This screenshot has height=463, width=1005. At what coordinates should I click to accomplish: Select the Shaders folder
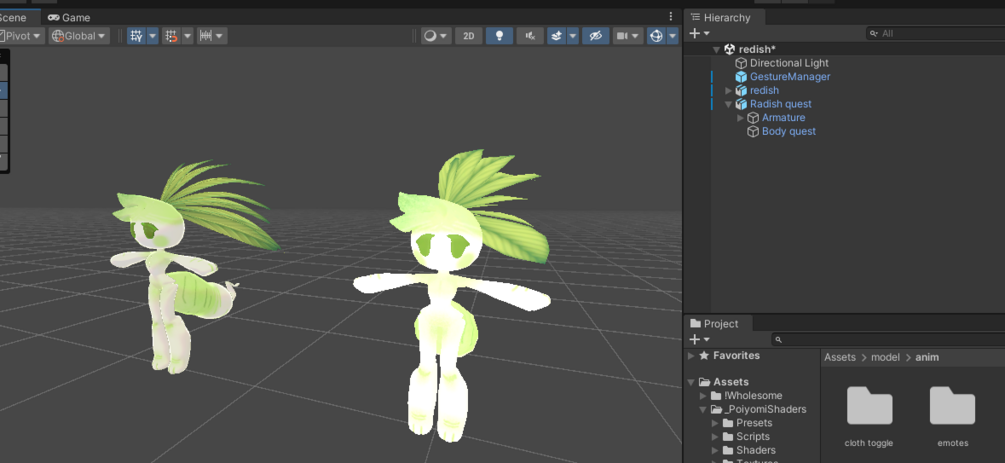756,450
